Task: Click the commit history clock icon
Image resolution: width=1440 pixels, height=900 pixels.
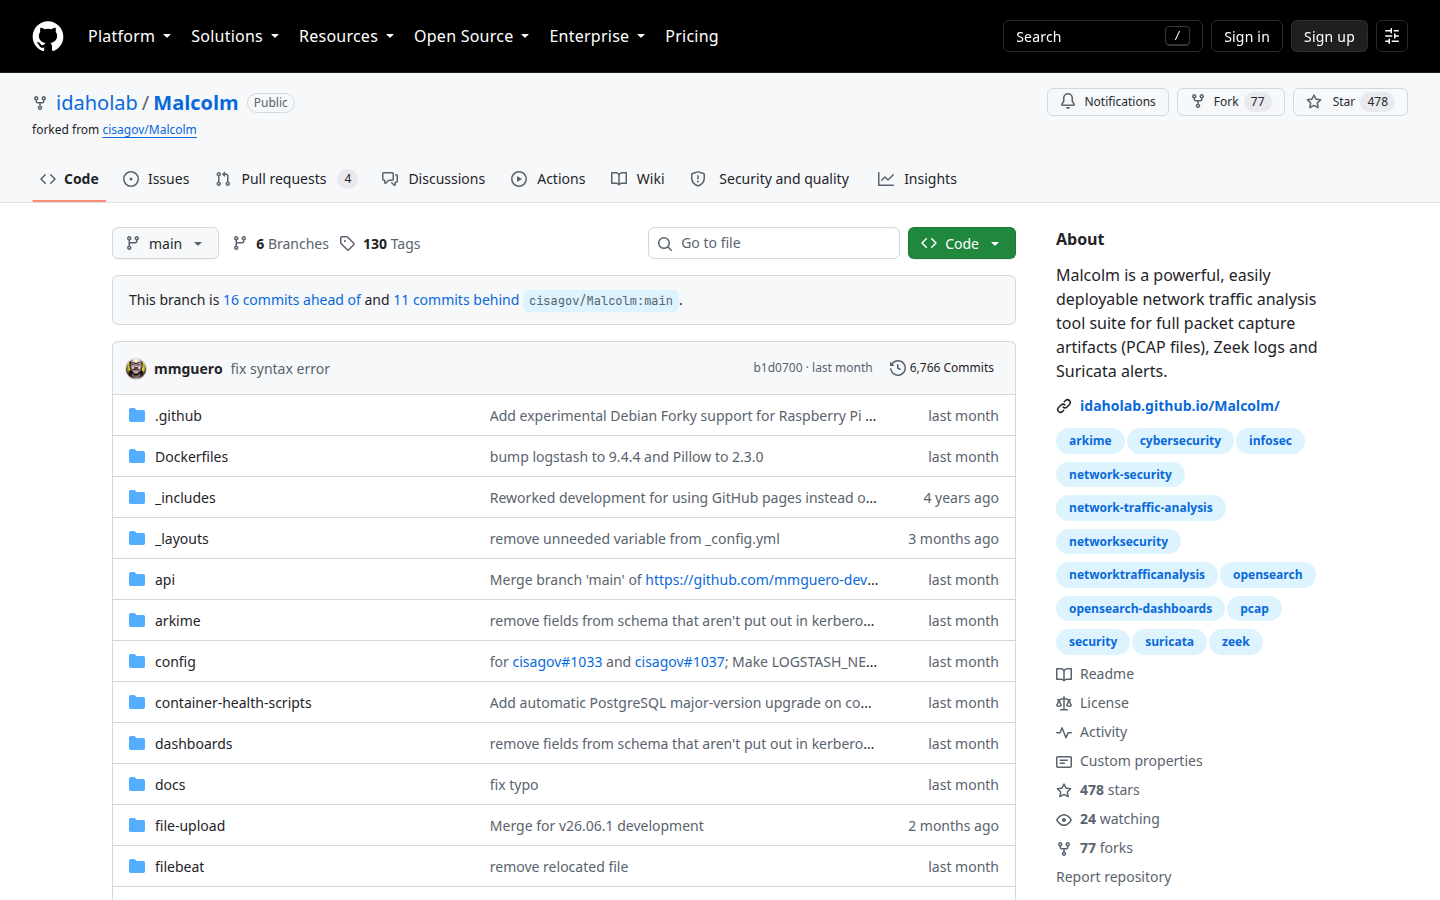Action: click(x=897, y=368)
